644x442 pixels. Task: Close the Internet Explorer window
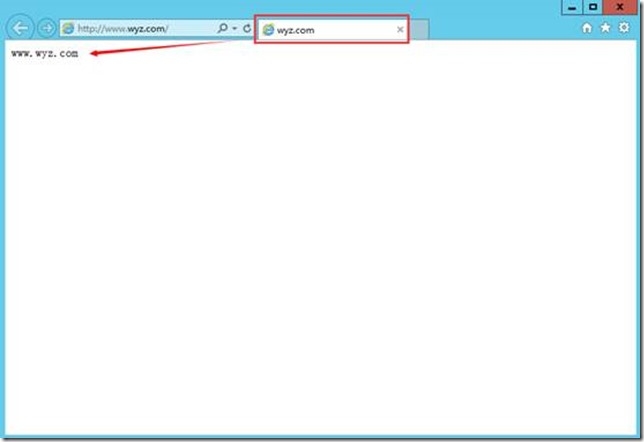pyautogui.click(x=620, y=7)
